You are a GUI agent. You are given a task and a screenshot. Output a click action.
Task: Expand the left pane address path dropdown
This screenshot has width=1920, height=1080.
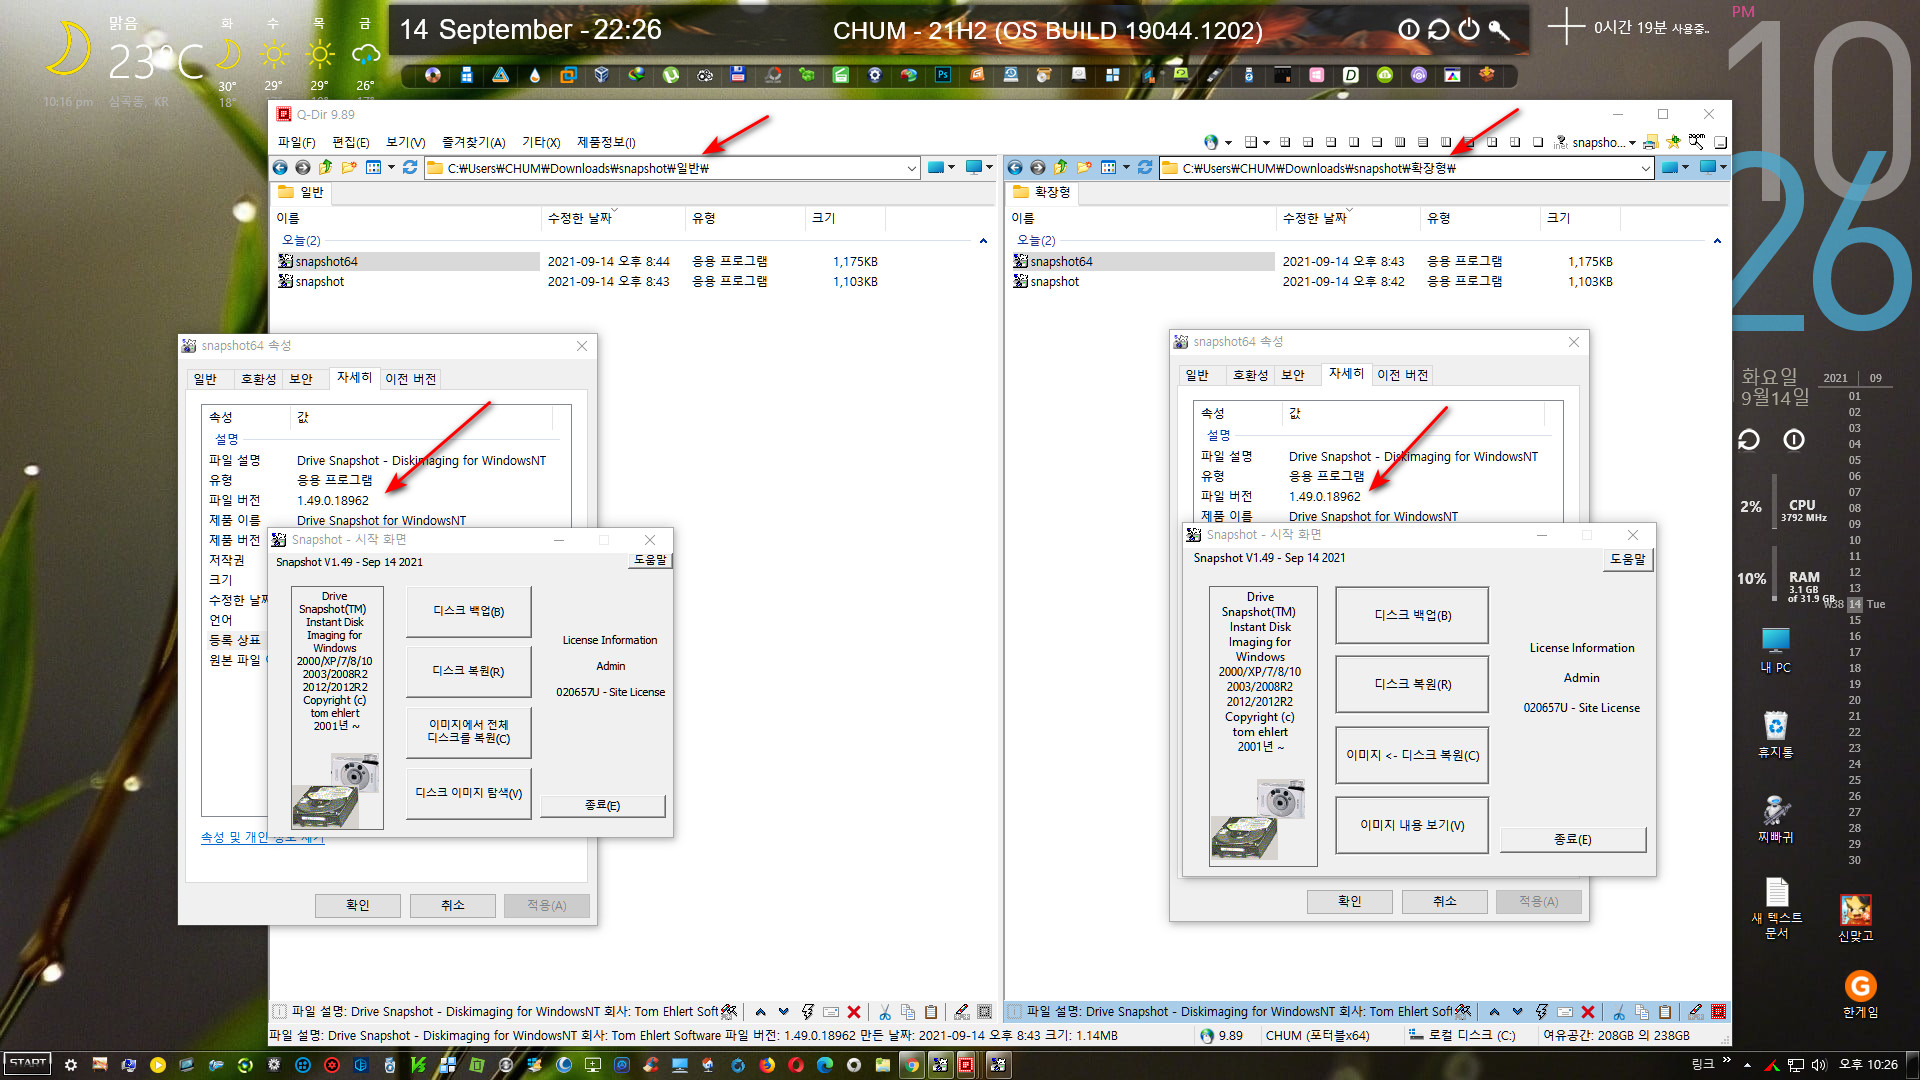click(x=911, y=168)
